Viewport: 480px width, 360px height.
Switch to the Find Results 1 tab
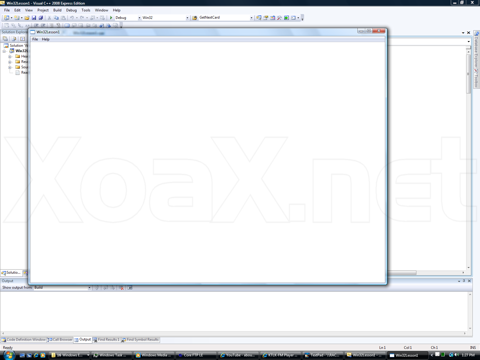click(106, 339)
